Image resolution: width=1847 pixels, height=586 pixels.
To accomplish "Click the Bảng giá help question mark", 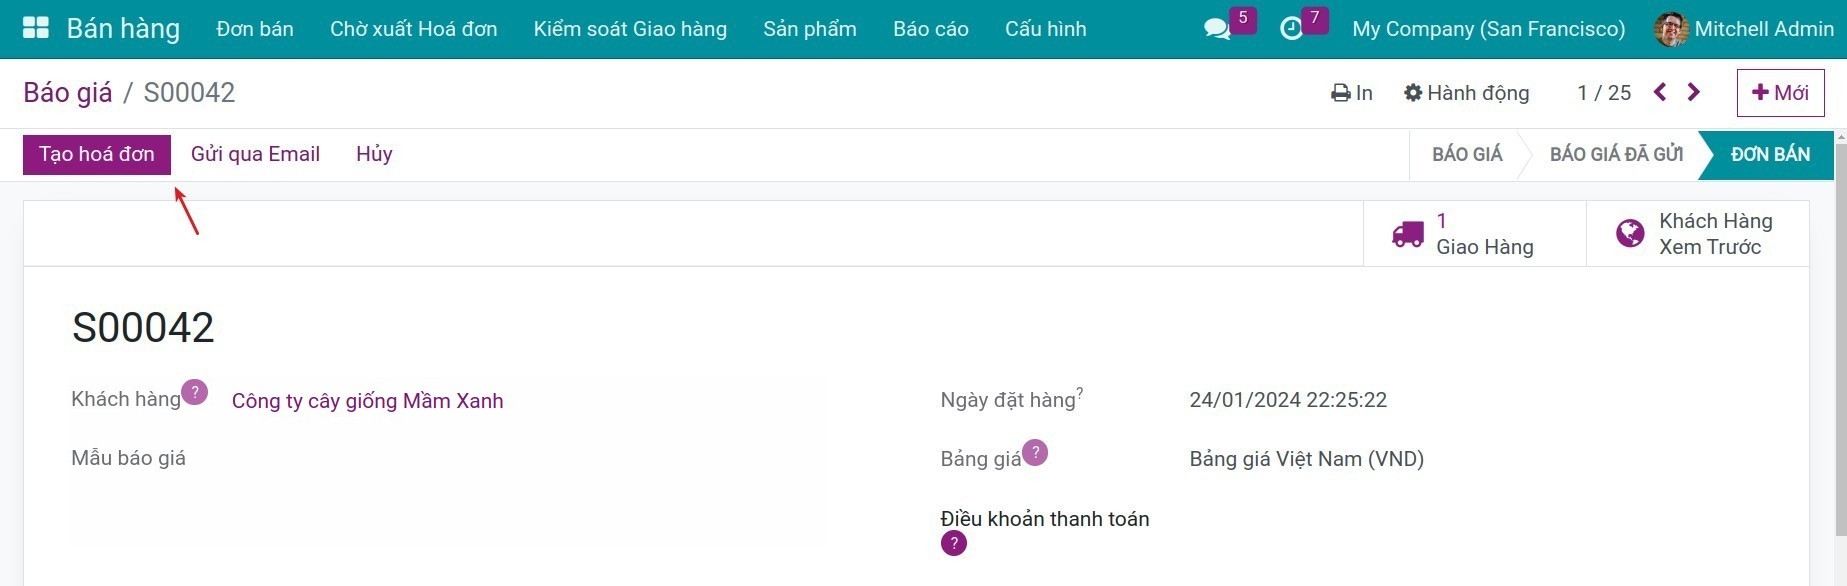I will pyautogui.click(x=1035, y=452).
